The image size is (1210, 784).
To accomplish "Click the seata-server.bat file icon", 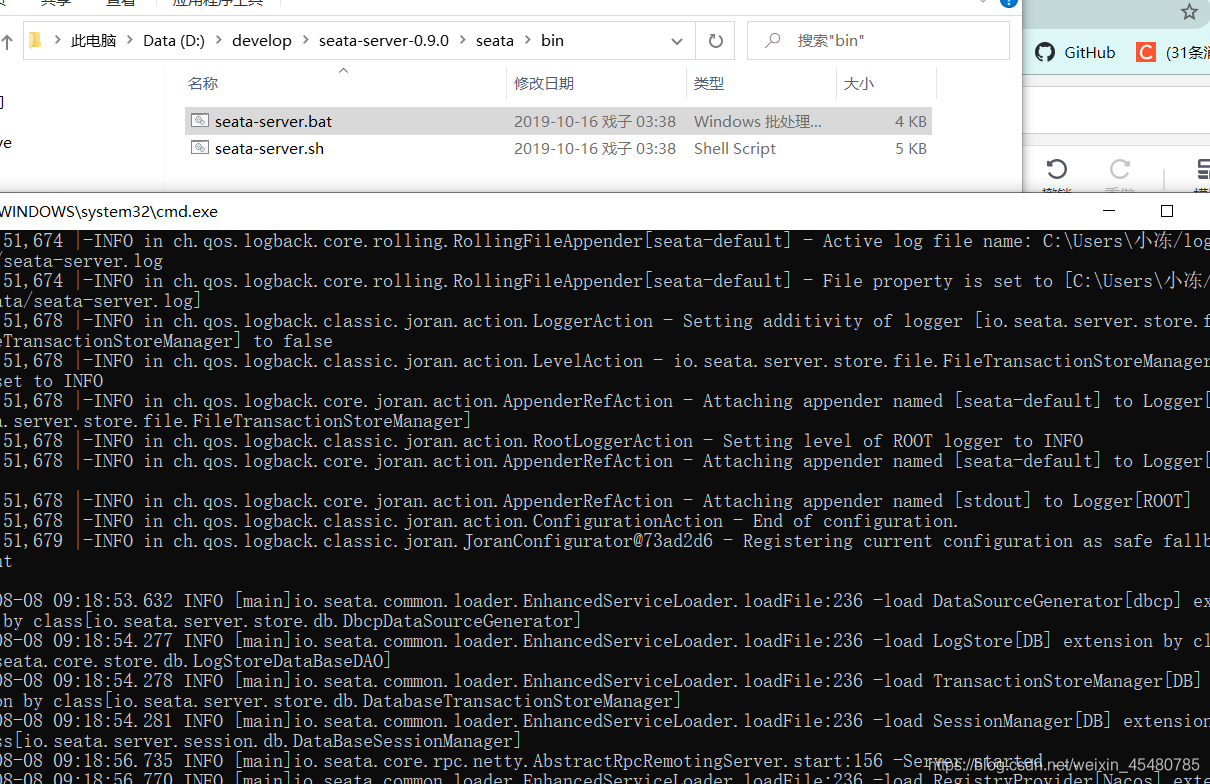I will click(200, 121).
